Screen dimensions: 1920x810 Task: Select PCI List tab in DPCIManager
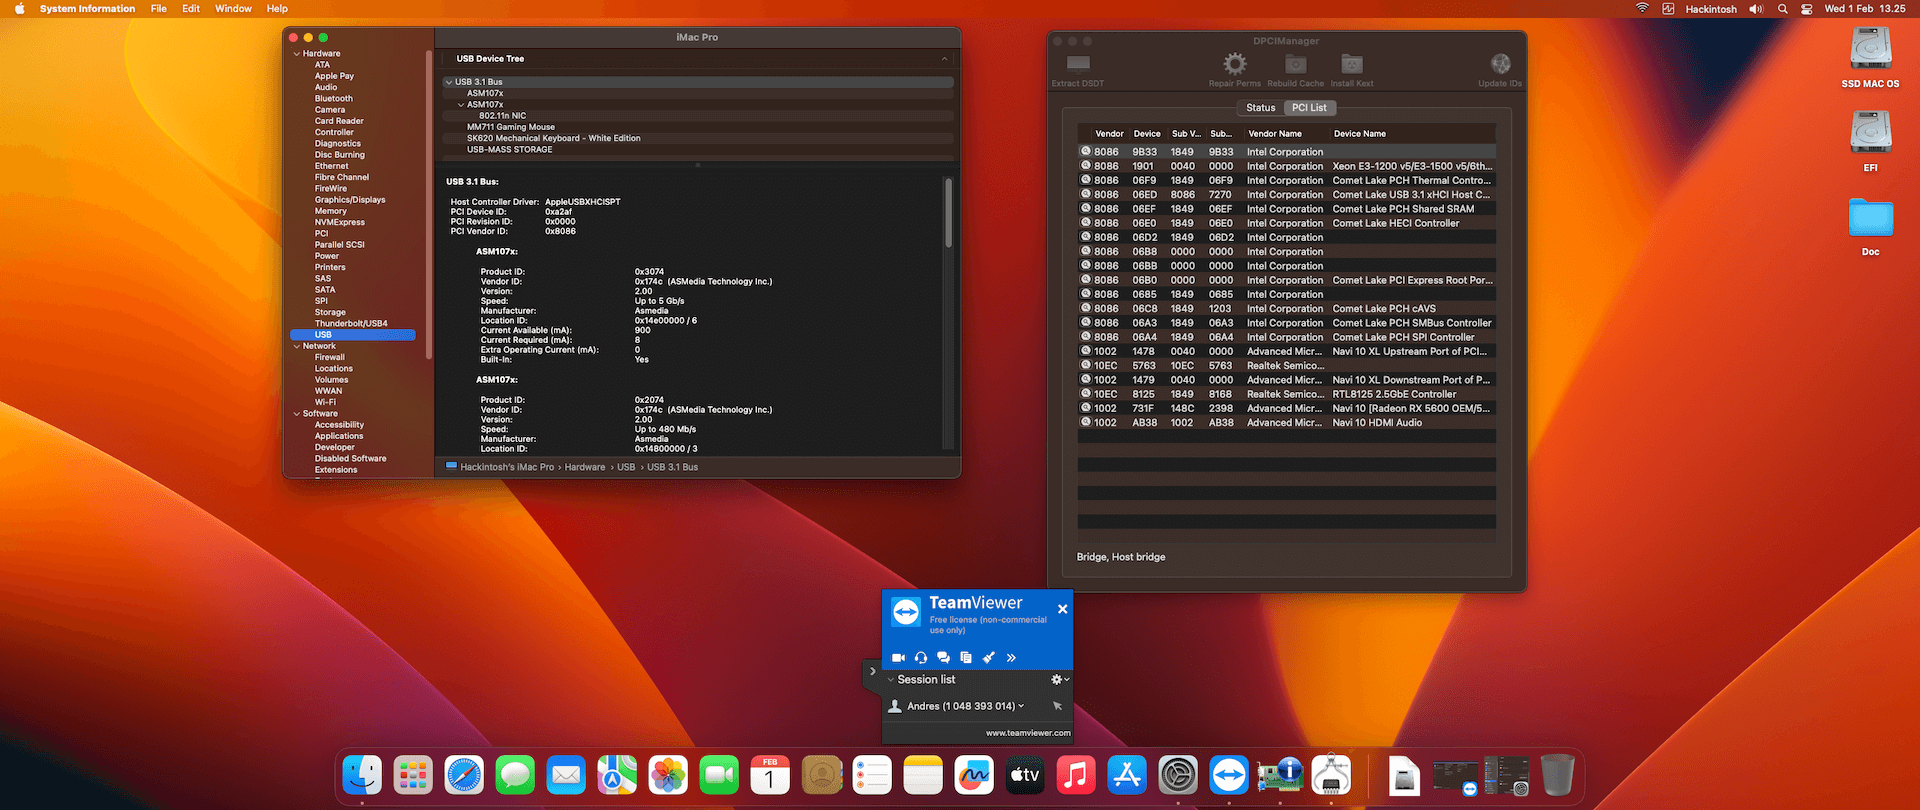tap(1309, 108)
